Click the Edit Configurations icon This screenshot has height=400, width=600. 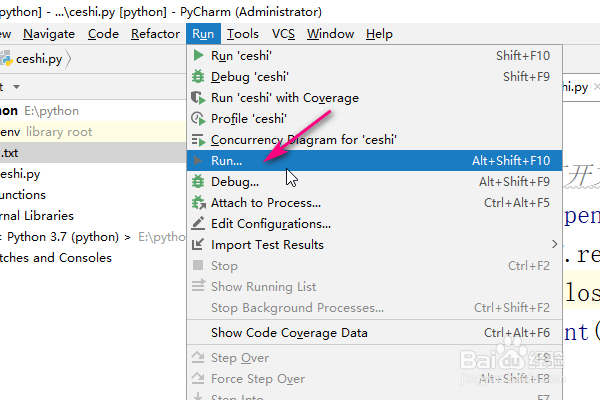(x=198, y=224)
